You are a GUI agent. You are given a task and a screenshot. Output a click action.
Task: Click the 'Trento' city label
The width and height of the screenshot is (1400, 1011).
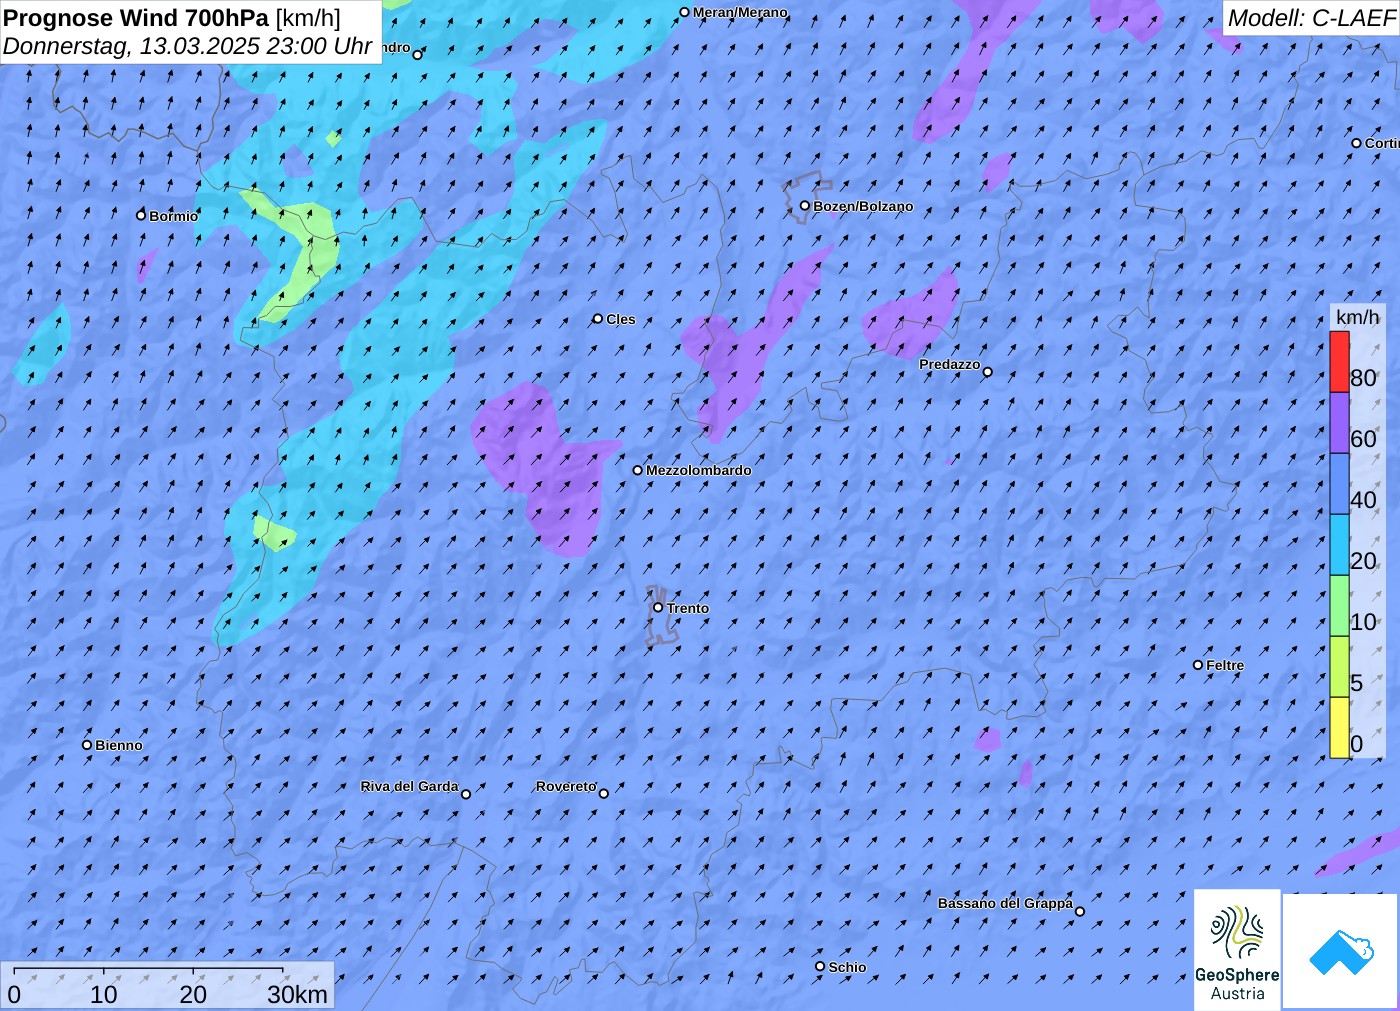688,608
